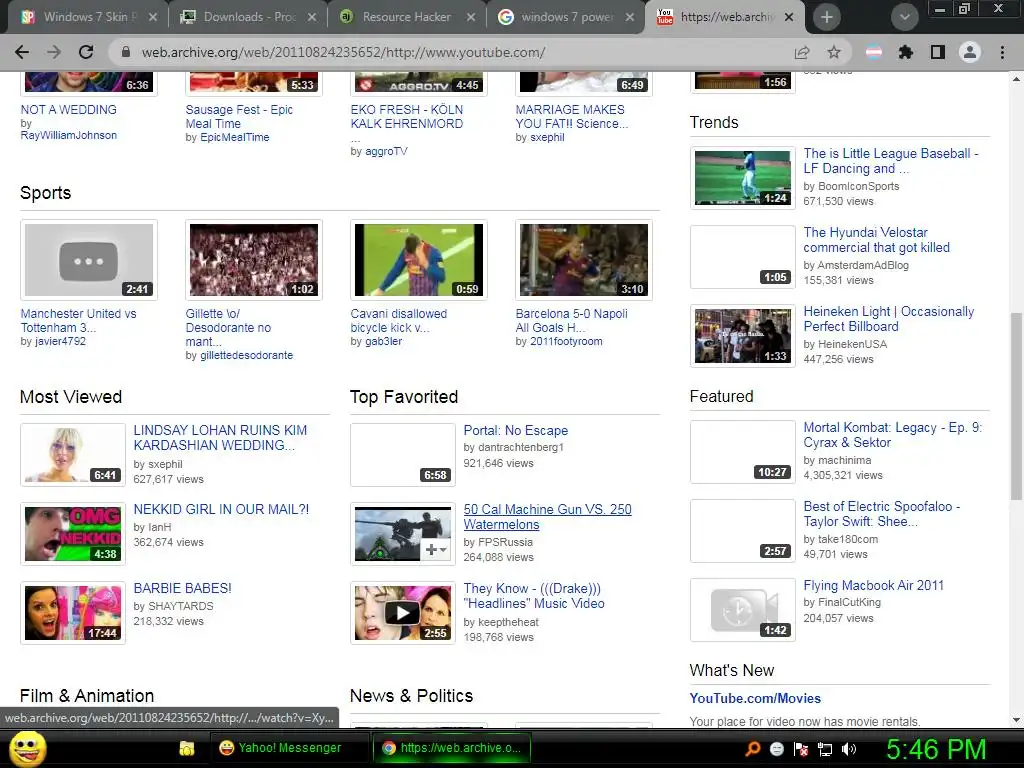The height and width of the screenshot is (768, 1024).
Task: Click the Chrome web.archive taskbar button
Action: tap(452, 748)
